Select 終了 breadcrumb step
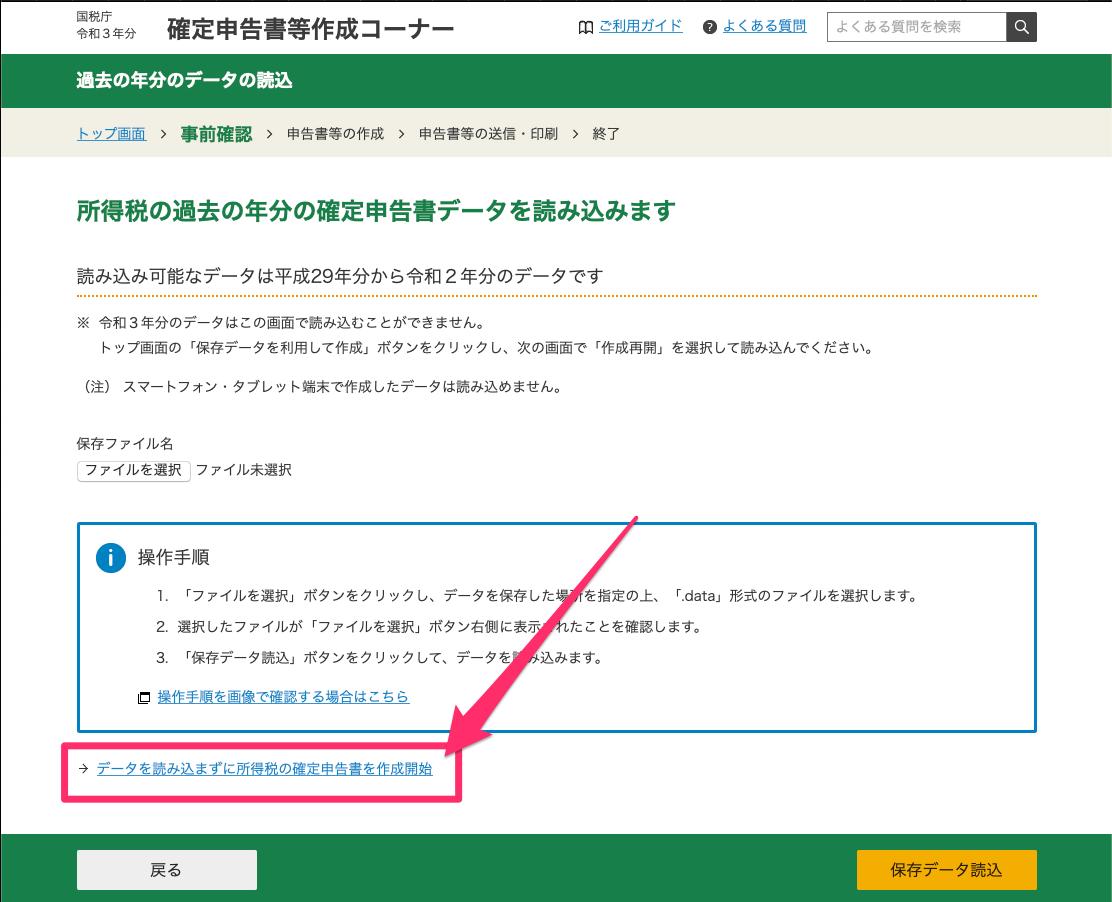The image size is (1112, 902). [606, 134]
